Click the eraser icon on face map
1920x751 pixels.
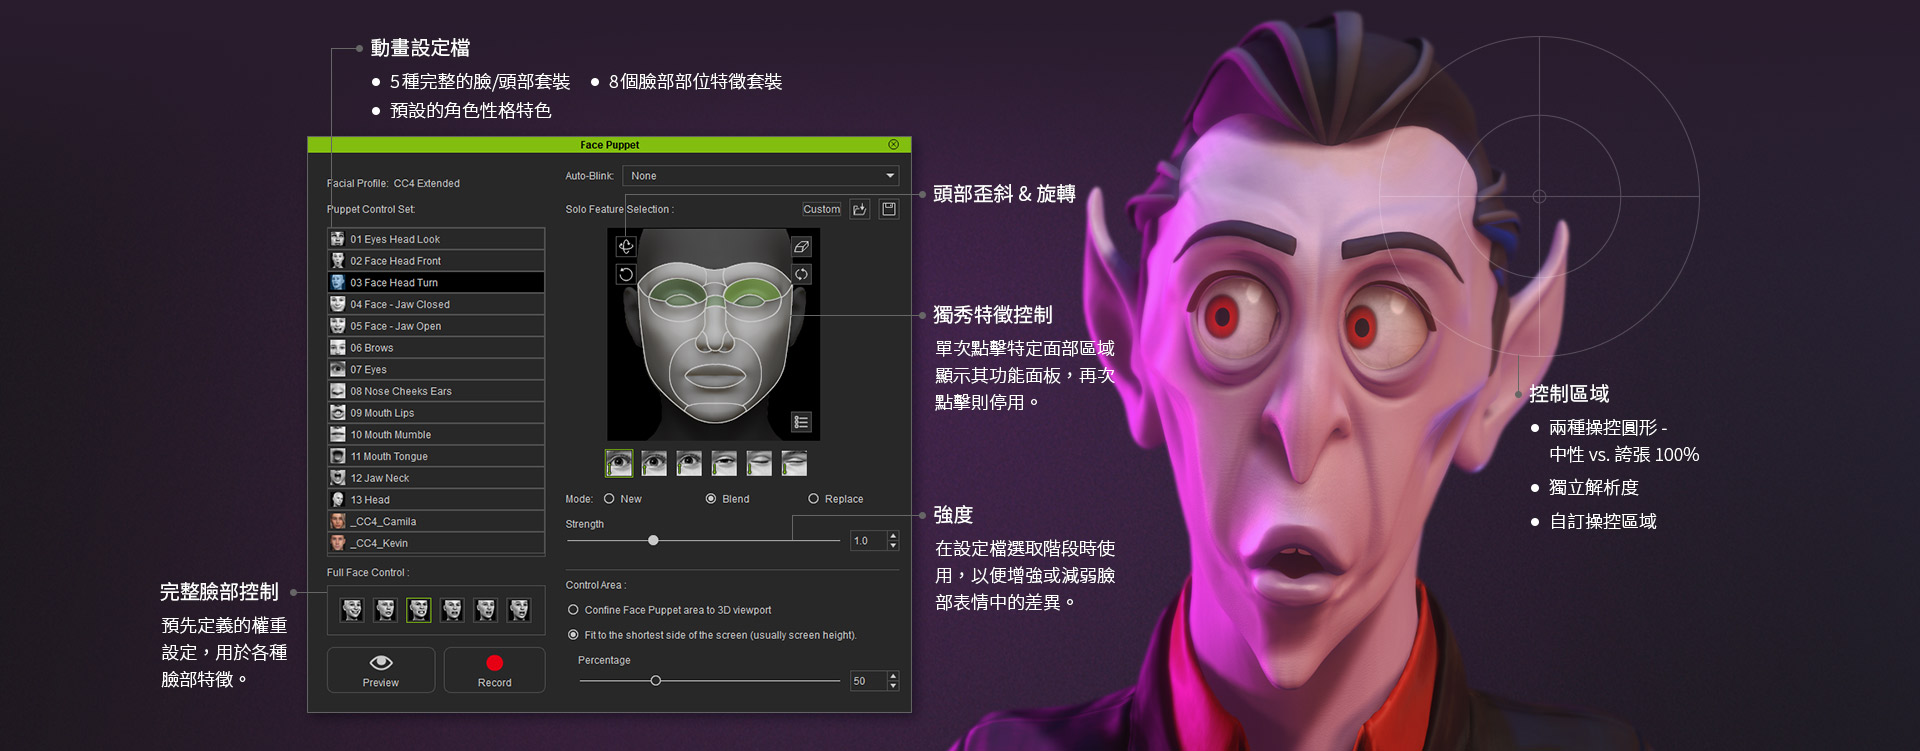pyautogui.click(x=801, y=246)
